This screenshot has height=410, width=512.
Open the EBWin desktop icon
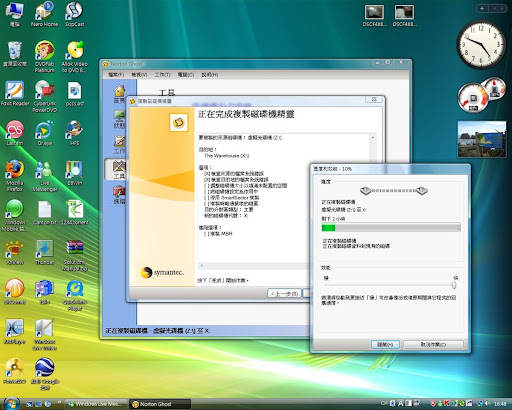[x=74, y=173]
